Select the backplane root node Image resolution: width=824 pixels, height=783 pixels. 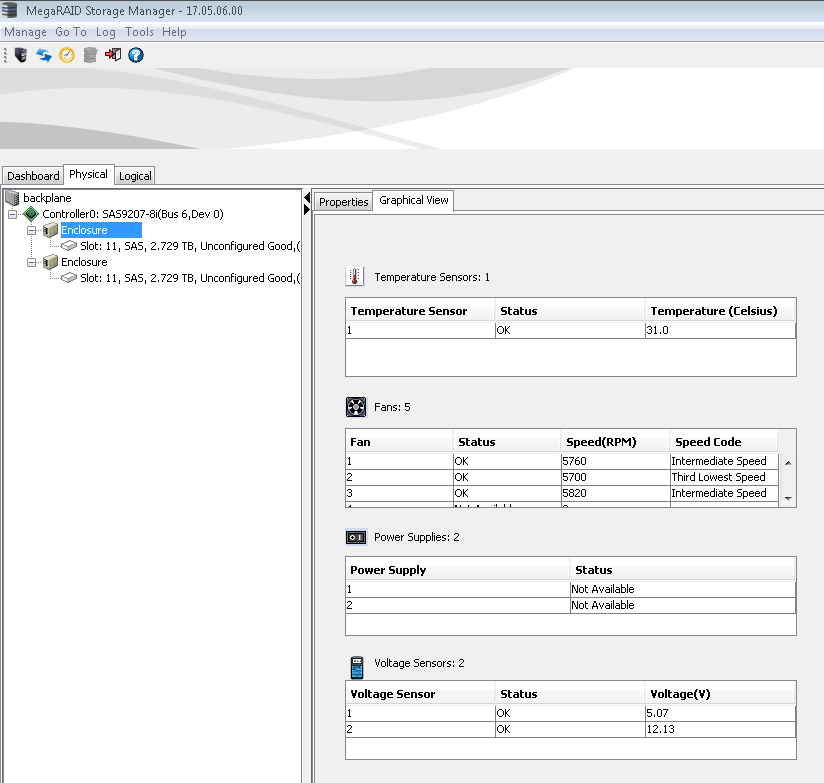point(47,198)
